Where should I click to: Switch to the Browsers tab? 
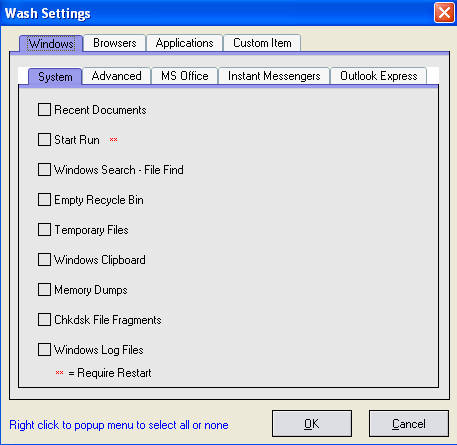(114, 43)
